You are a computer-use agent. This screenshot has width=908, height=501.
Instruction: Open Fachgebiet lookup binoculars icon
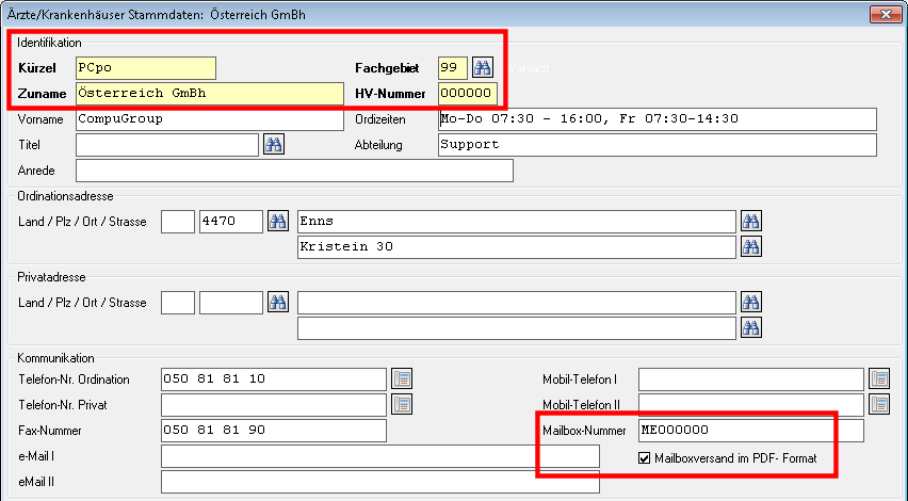click(482, 68)
